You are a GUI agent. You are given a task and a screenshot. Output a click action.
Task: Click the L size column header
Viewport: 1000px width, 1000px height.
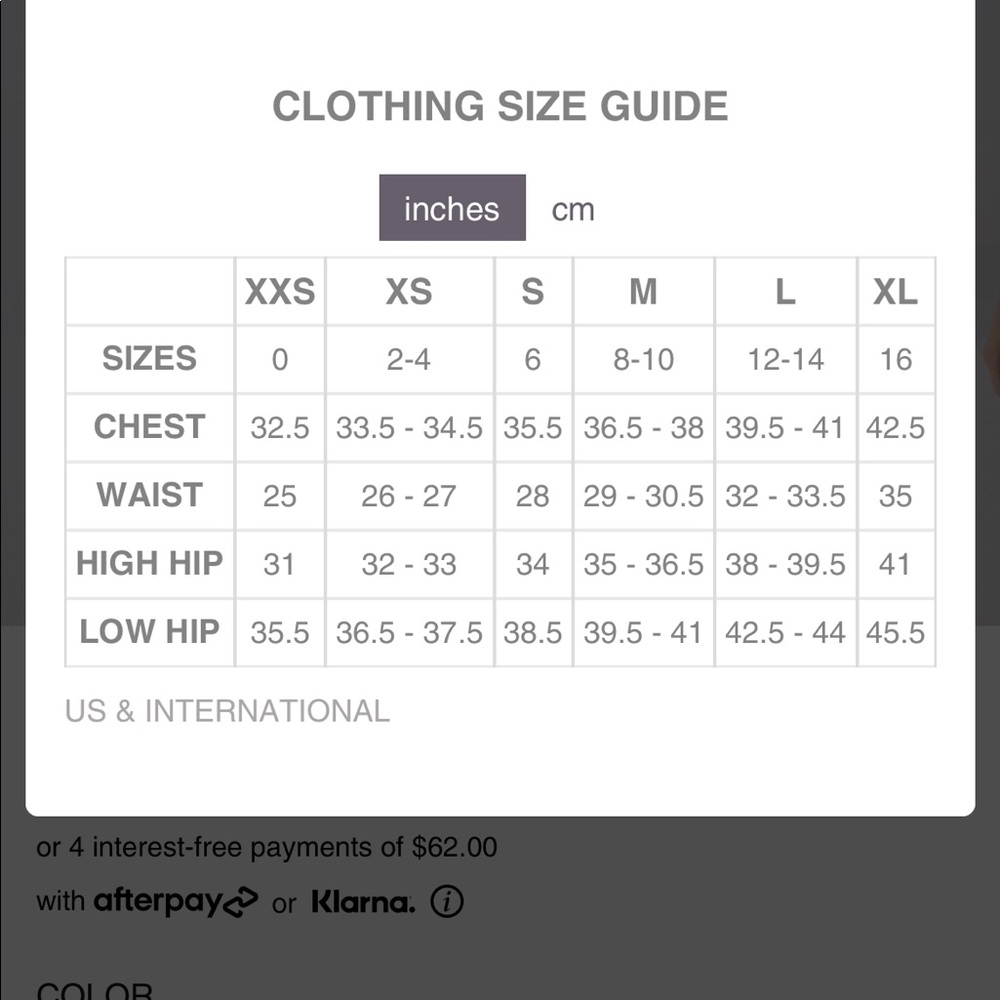click(785, 291)
